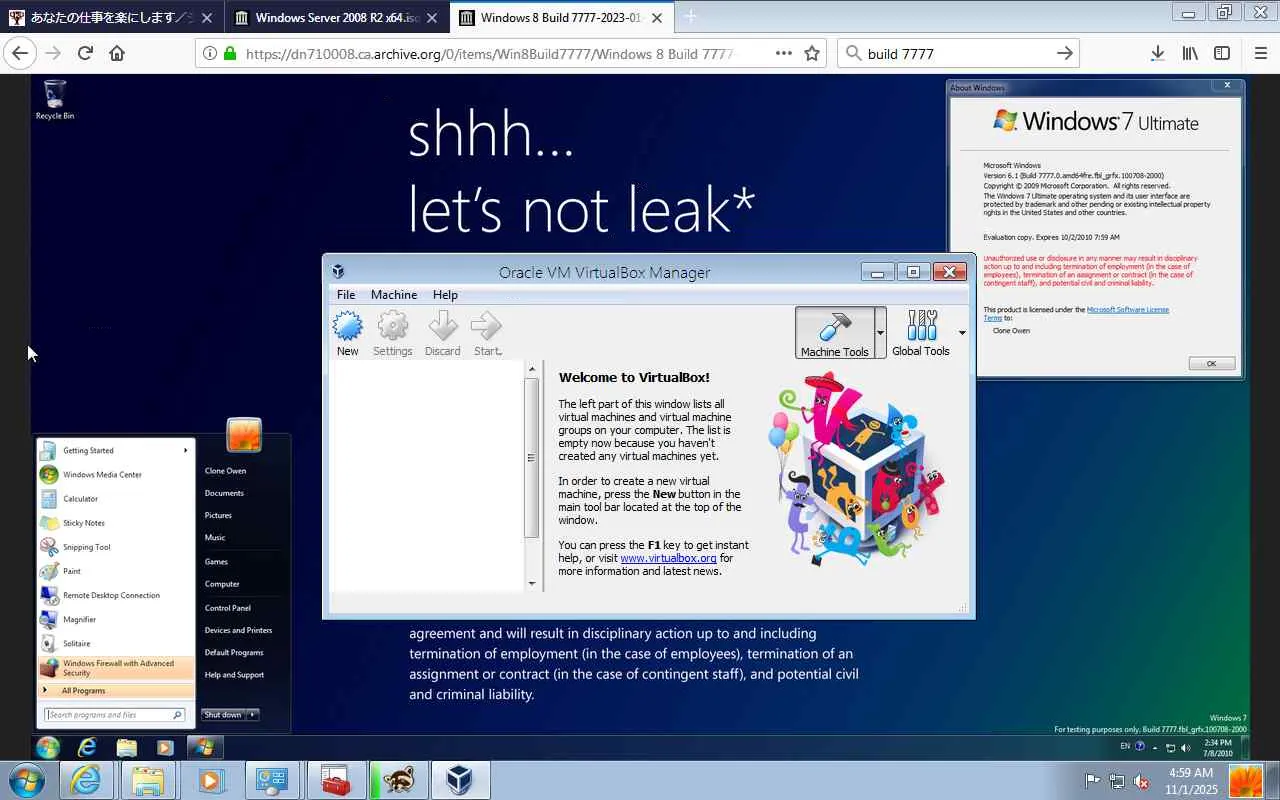Select the Windows 8 Build 7777 tab
Viewport: 1280px width, 800px height.
[x=562, y=18]
